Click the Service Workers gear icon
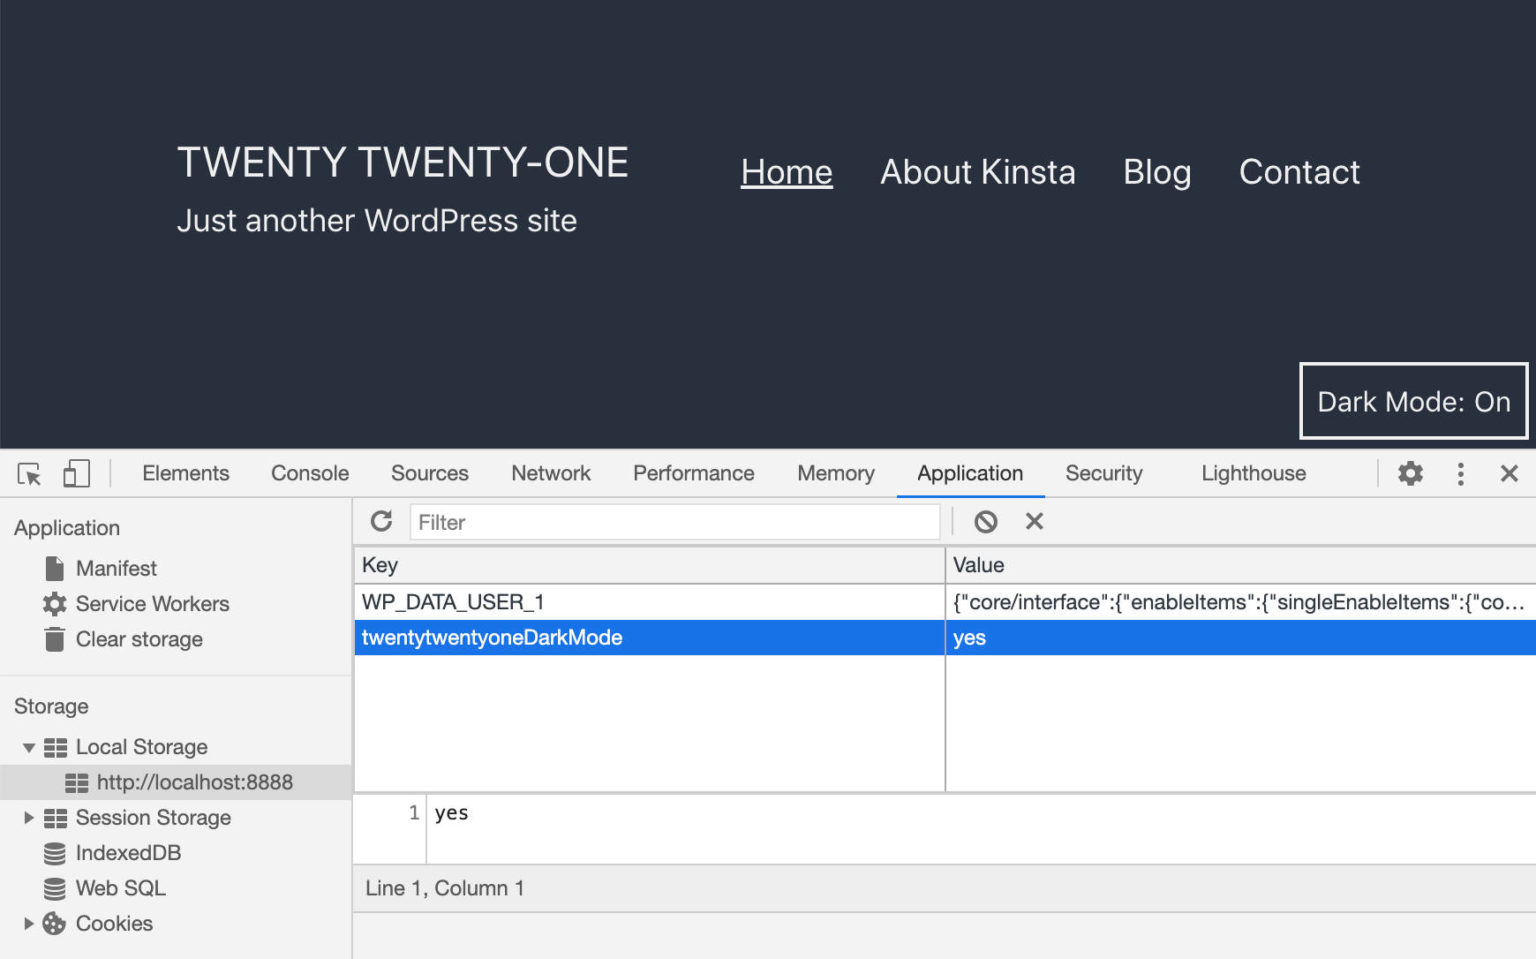The height and width of the screenshot is (959, 1536). point(54,604)
